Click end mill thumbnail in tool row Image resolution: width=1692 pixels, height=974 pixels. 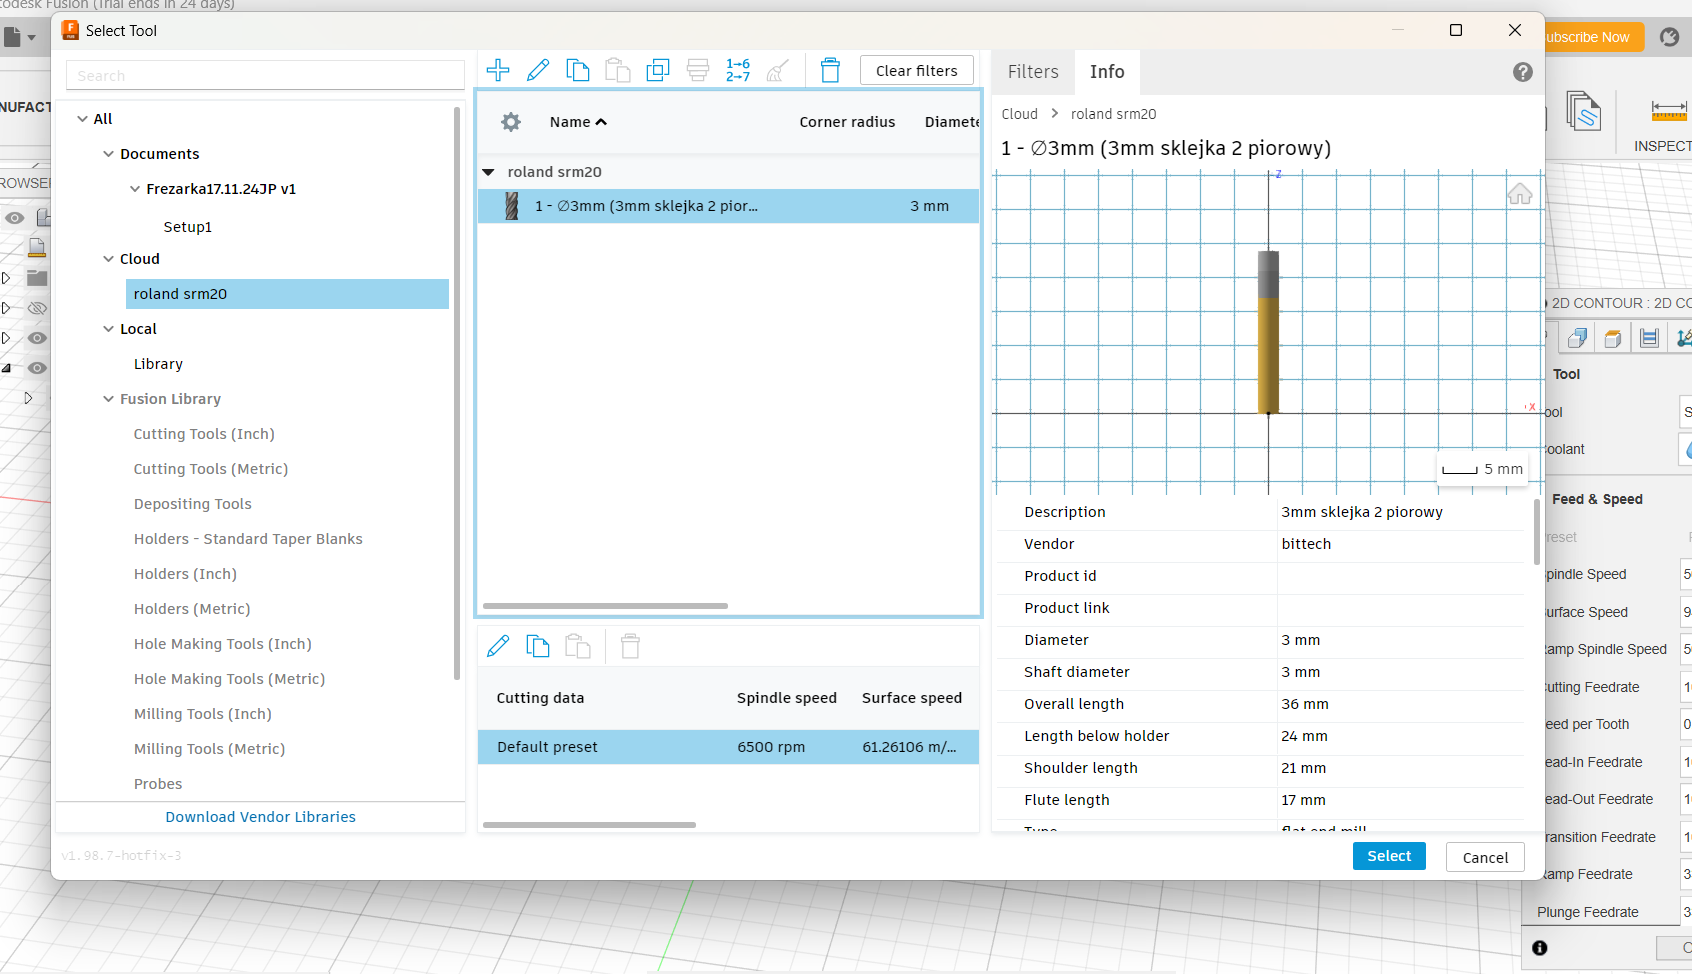512,206
